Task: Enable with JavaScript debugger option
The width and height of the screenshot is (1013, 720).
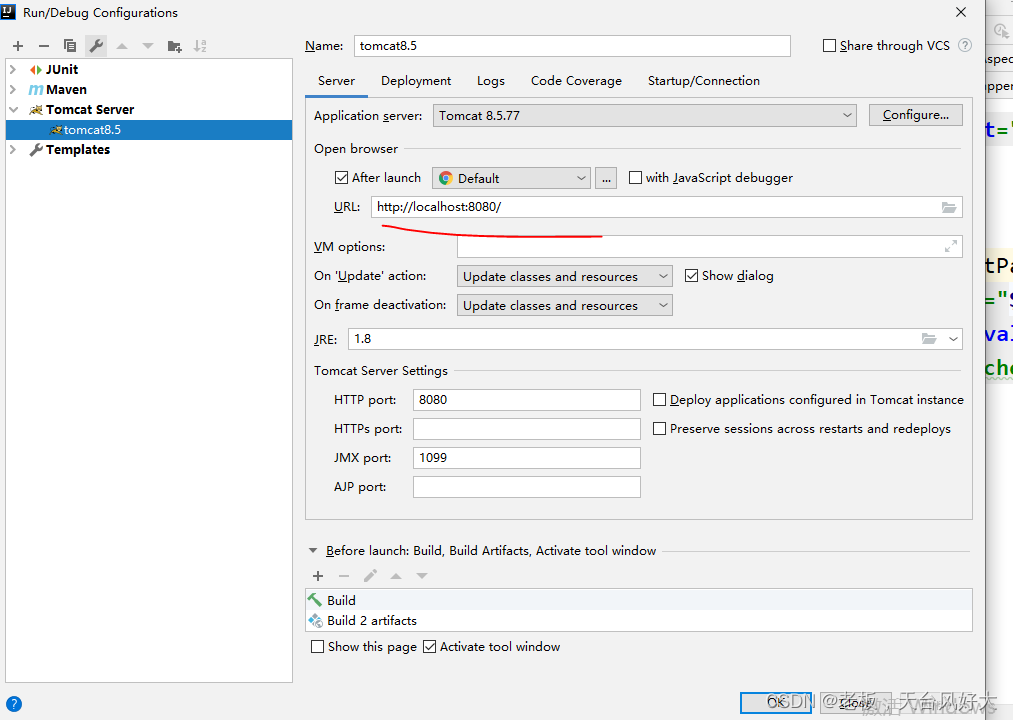Action: click(x=635, y=178)
